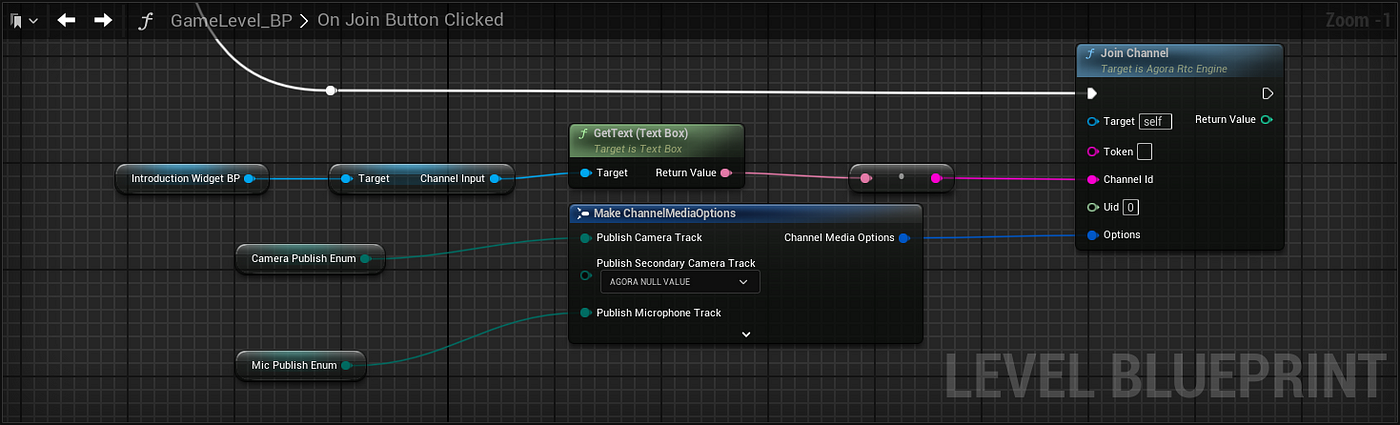Click the function icon before GameLevel_BP
The width and height of the screenshot is (1400, 425).
(146, 20)
